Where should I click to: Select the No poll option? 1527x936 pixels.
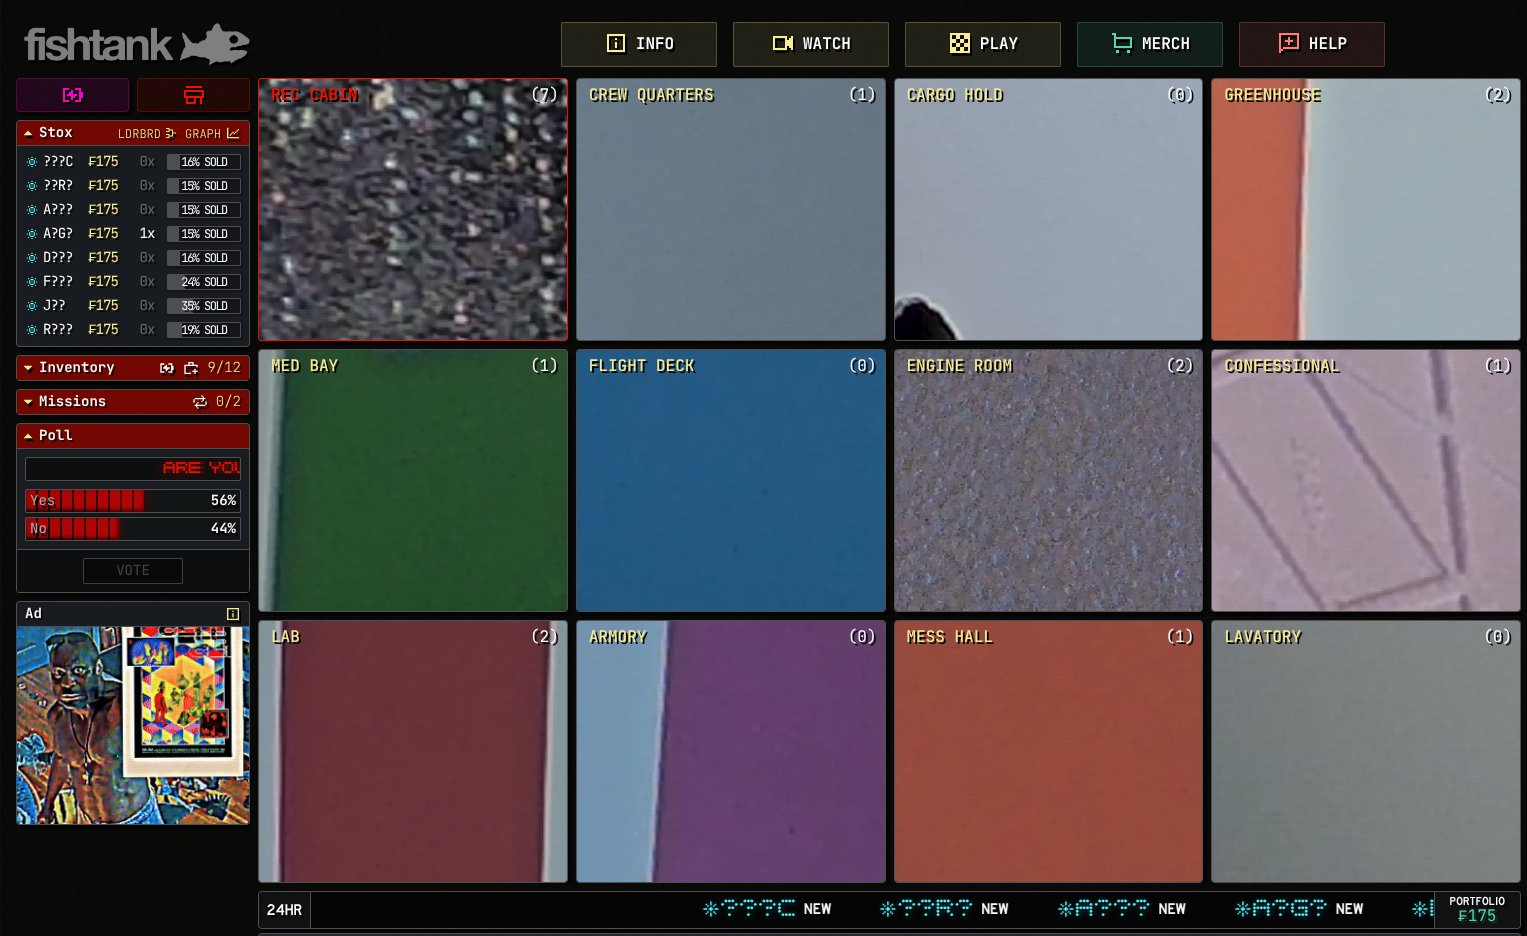tap(133, 528)
